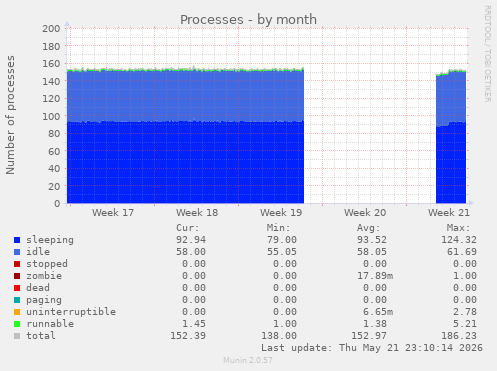Click the 'Min:' column header
Screen dimensions: 497x371
click(x=278, y=228)
